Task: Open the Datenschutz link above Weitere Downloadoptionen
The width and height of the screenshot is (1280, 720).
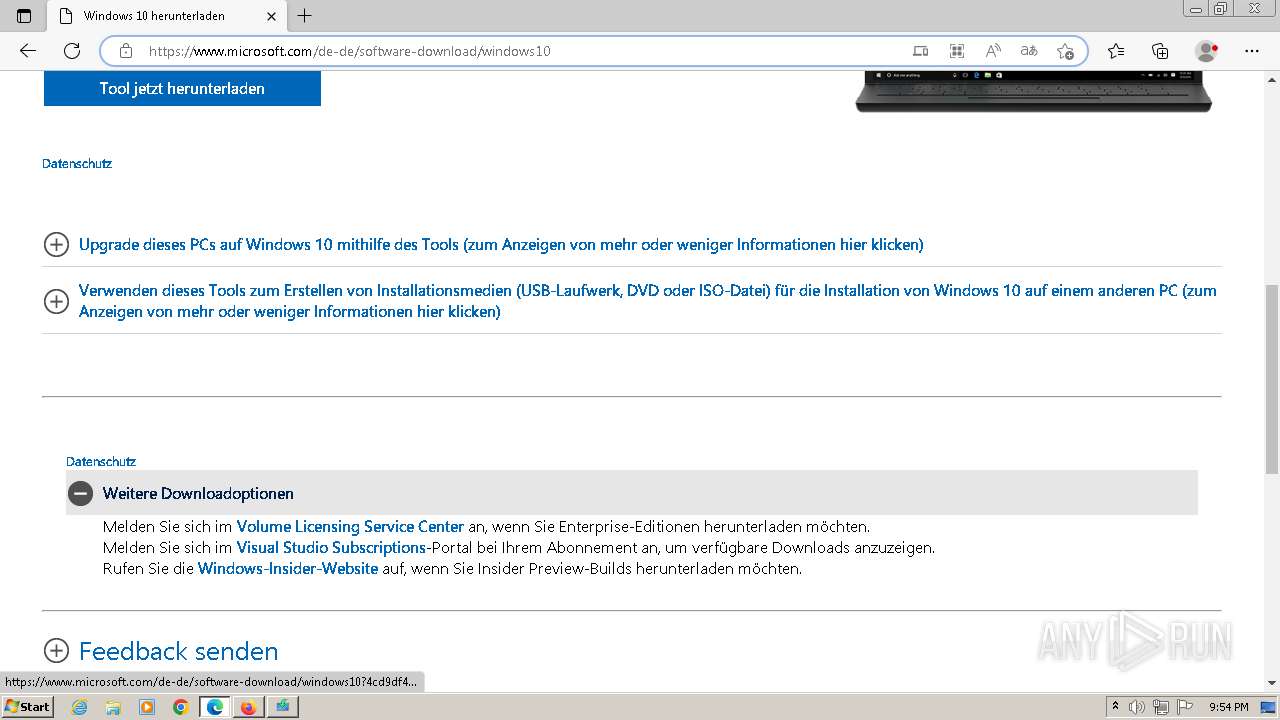Action: coord(101,461)
